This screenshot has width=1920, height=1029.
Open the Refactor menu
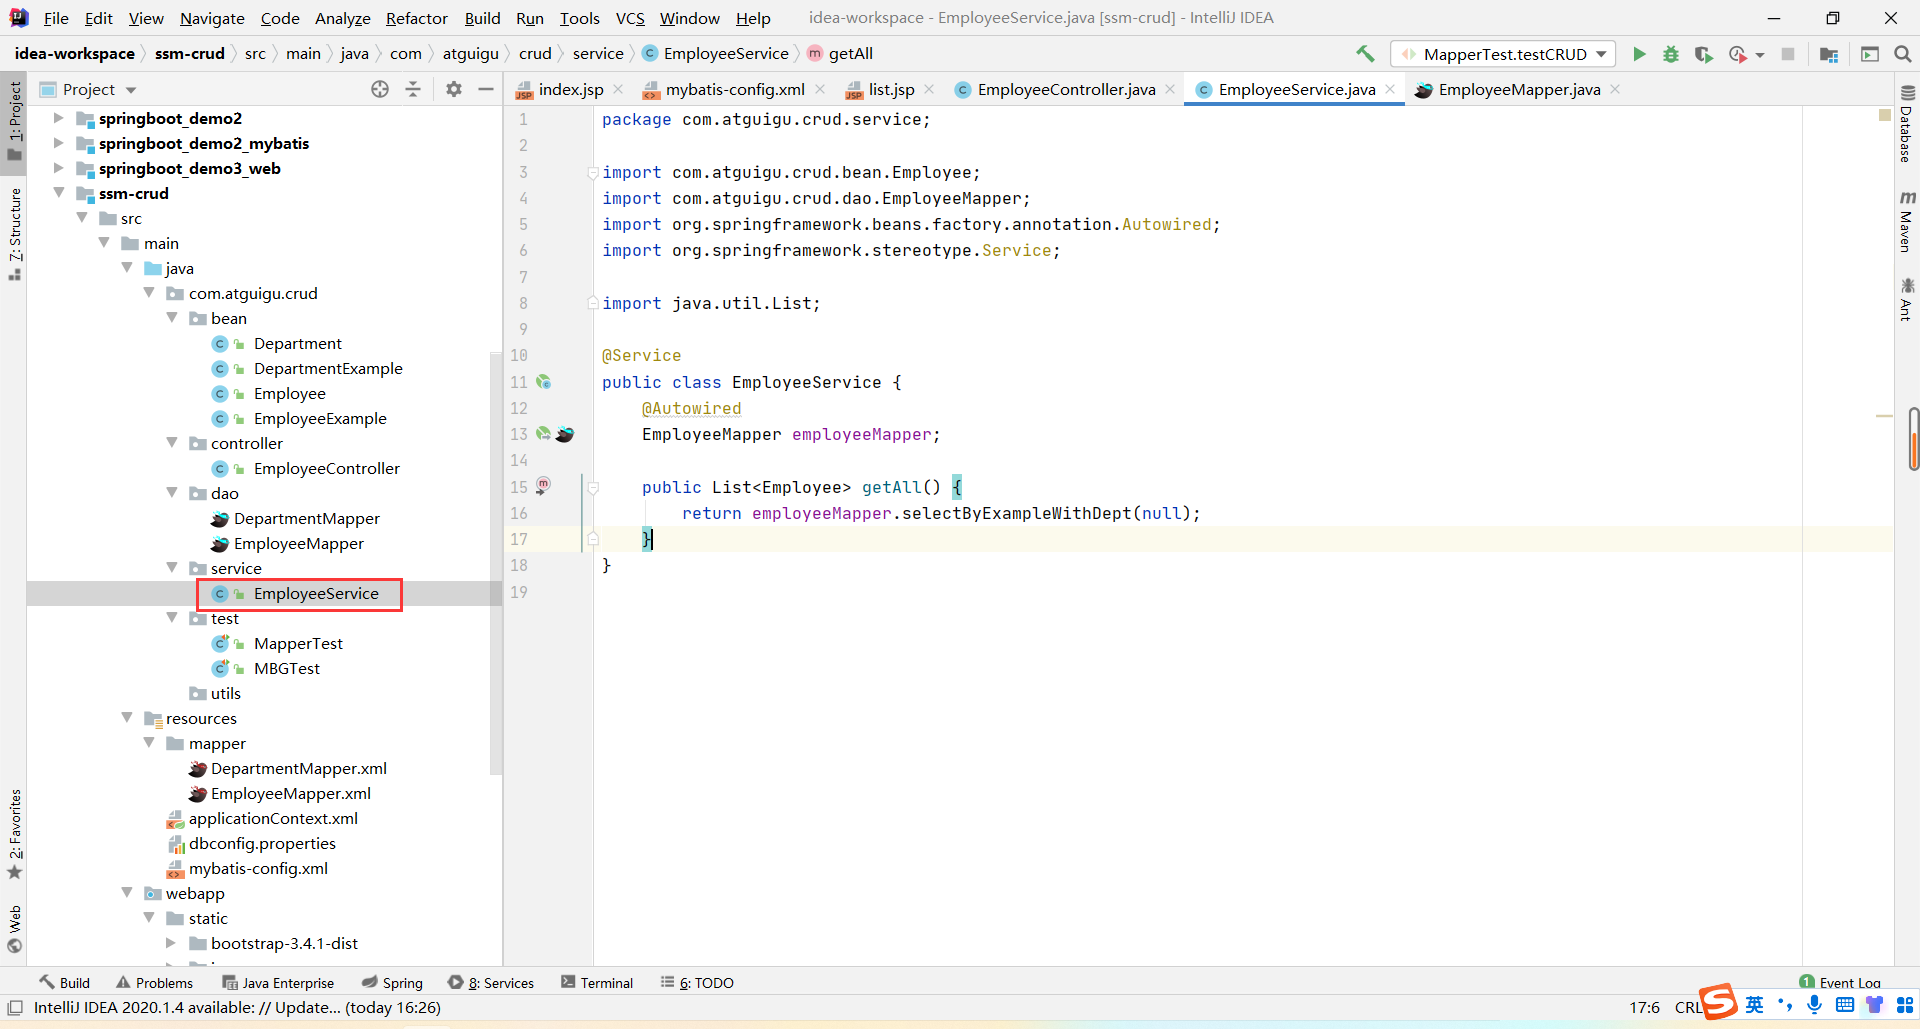click(417, 18)
